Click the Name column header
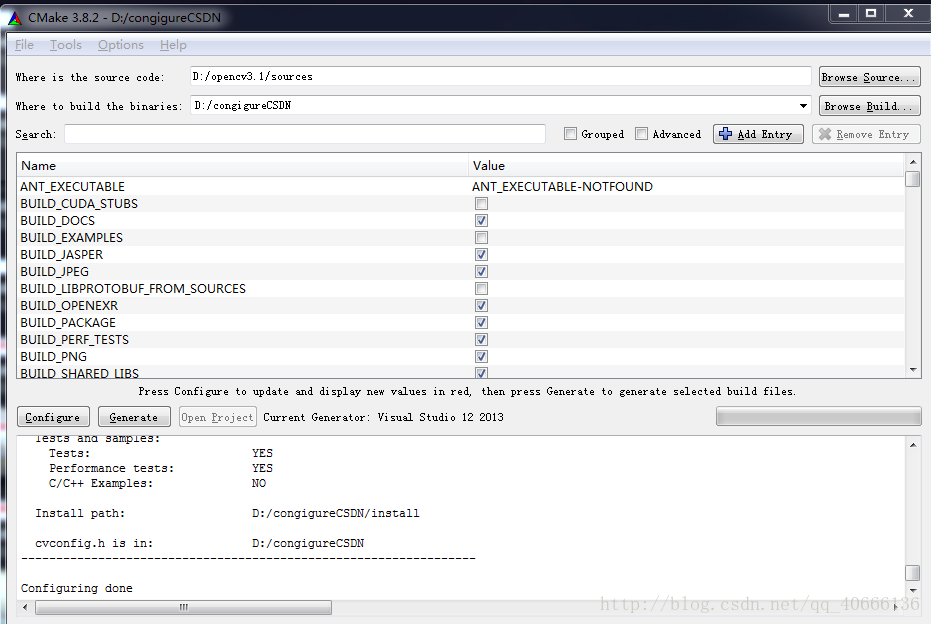Viewport: 931px width, 624px height. pyautogui.click(x=242, y=166)
